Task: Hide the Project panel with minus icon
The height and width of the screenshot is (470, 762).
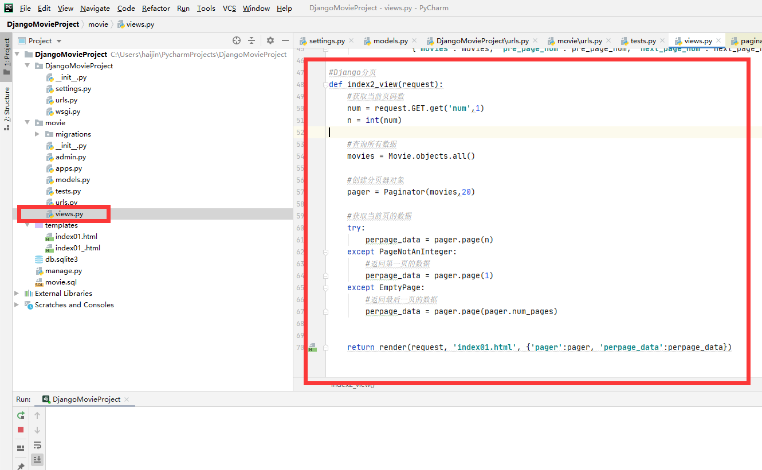Action: [285, 40]
